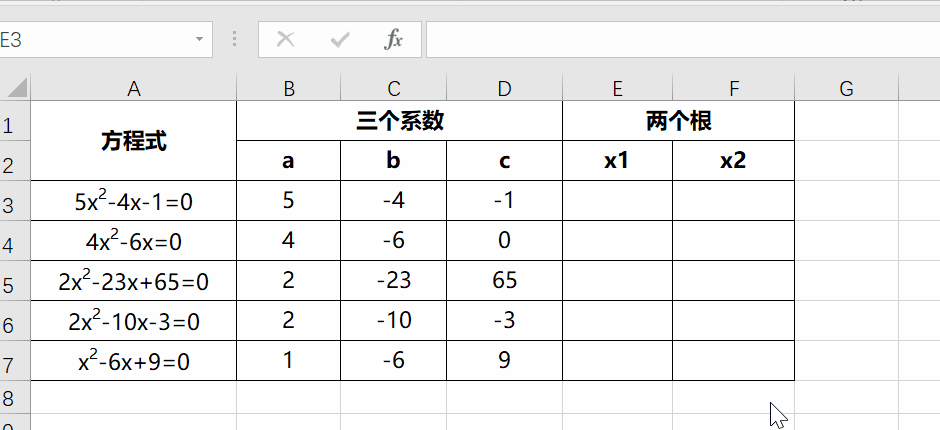Click the 方程式 merged header cell
The width and height of the screenshot is (940, 430).
point(134,141)
